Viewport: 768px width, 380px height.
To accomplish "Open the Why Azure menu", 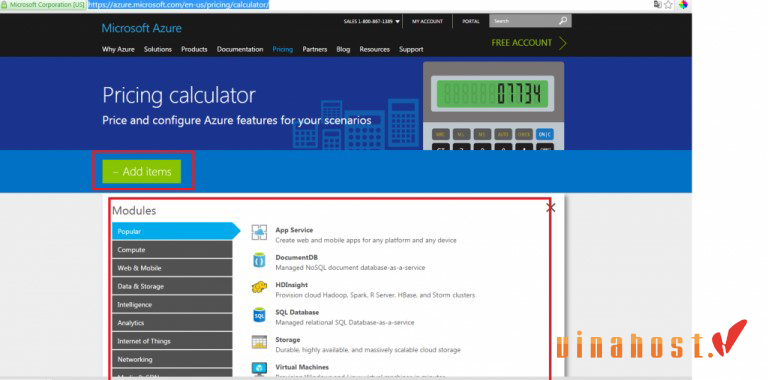I will point(118,49).
